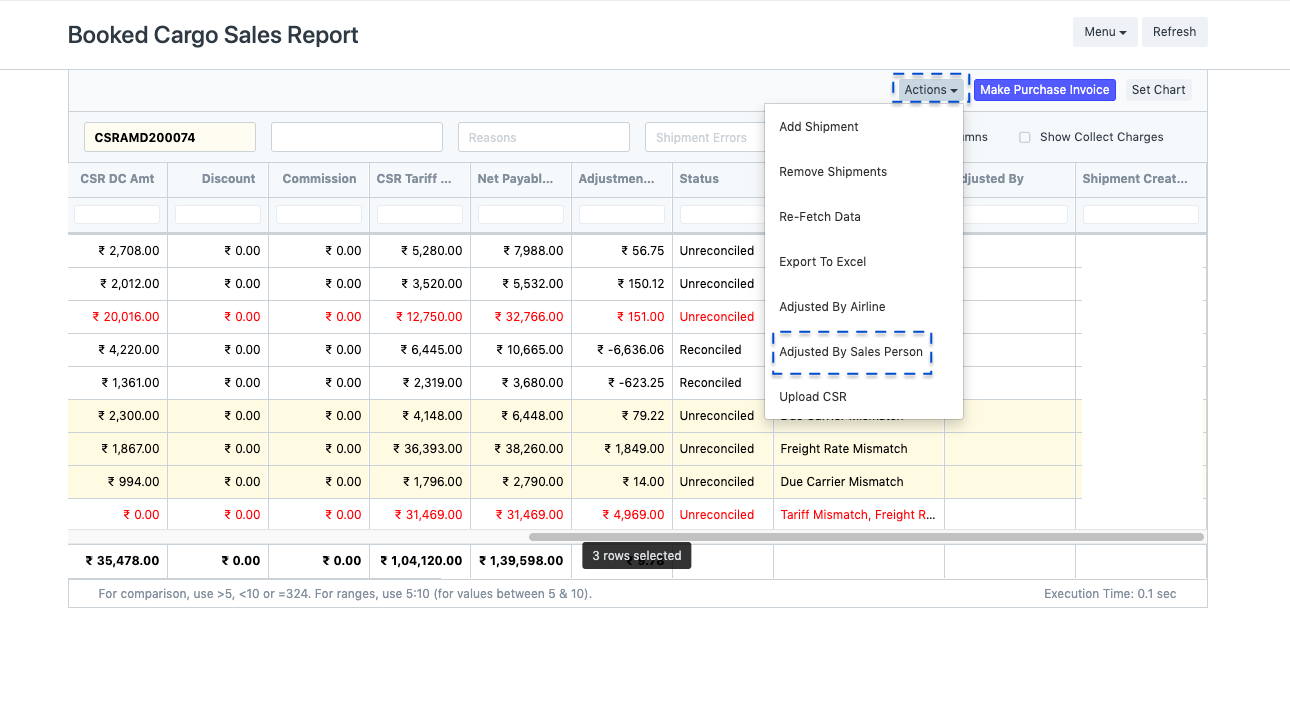Screen dimensions: 1290x718
Task: Sort by CSR DC Amt column header
Action: pos(118,179)
